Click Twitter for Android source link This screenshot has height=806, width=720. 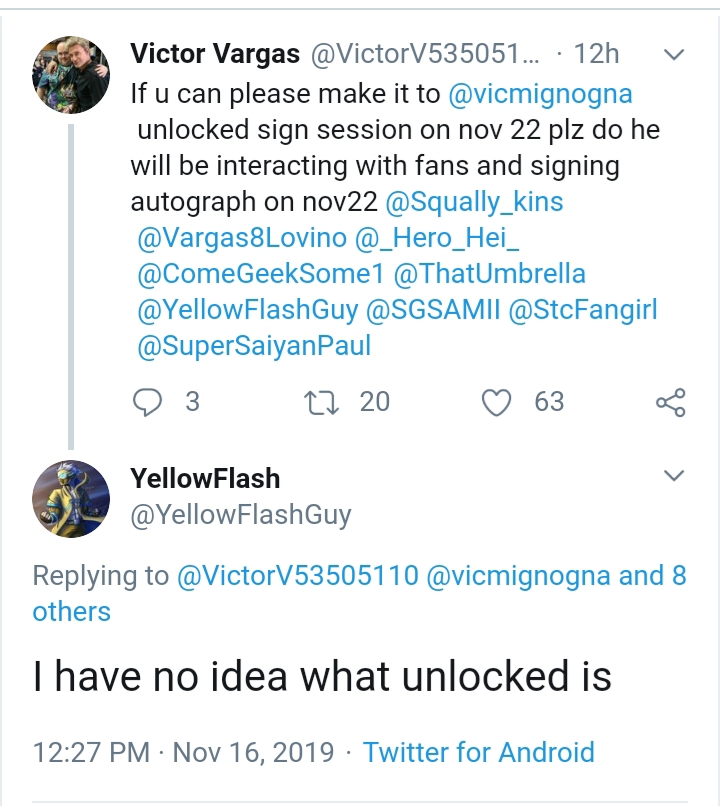478,752
